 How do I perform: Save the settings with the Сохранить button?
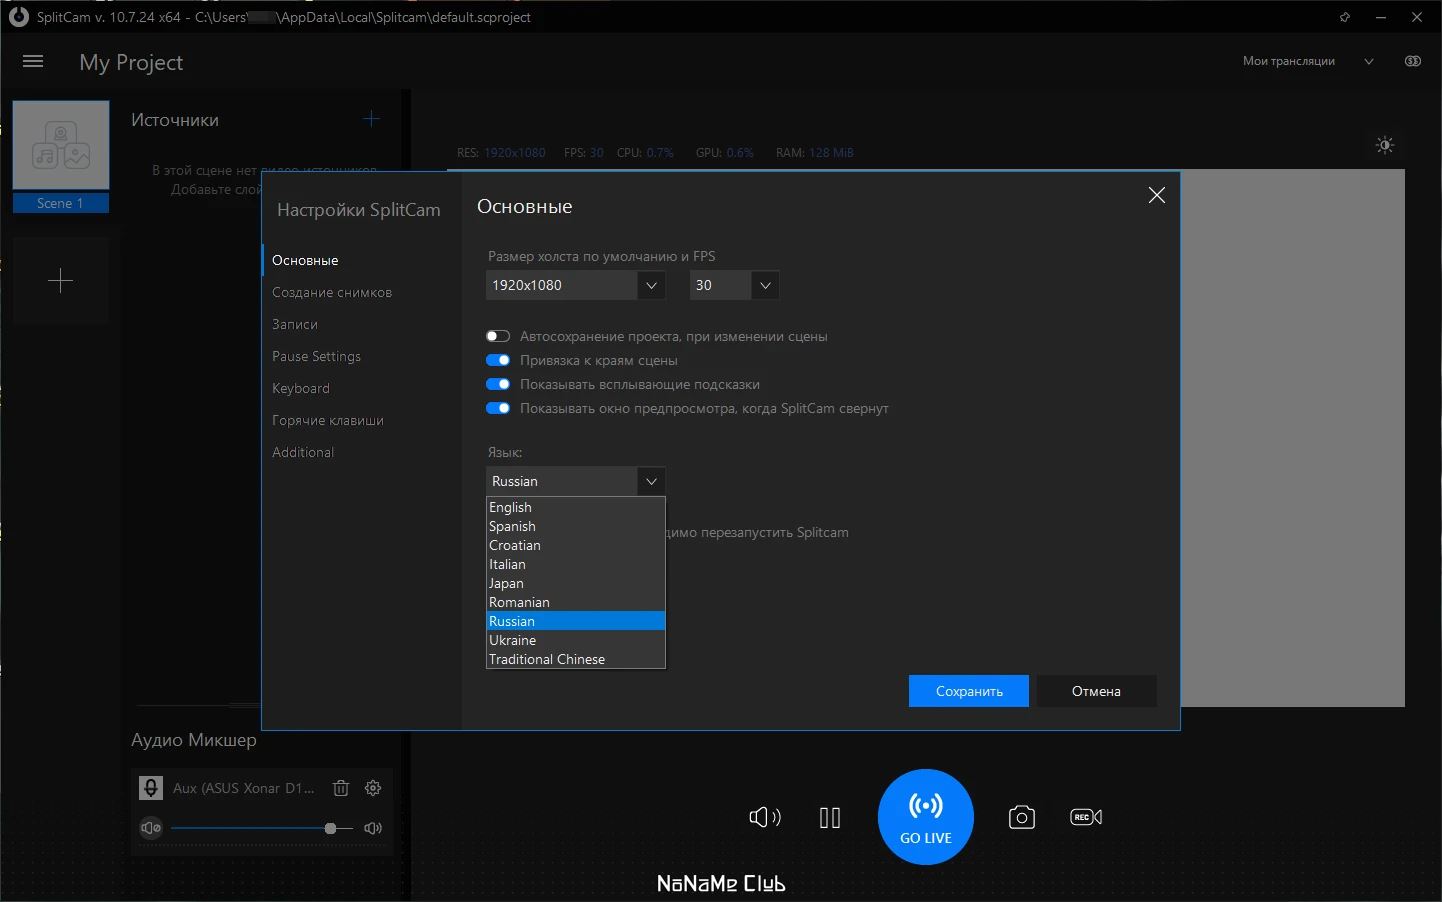click(969, 691)
